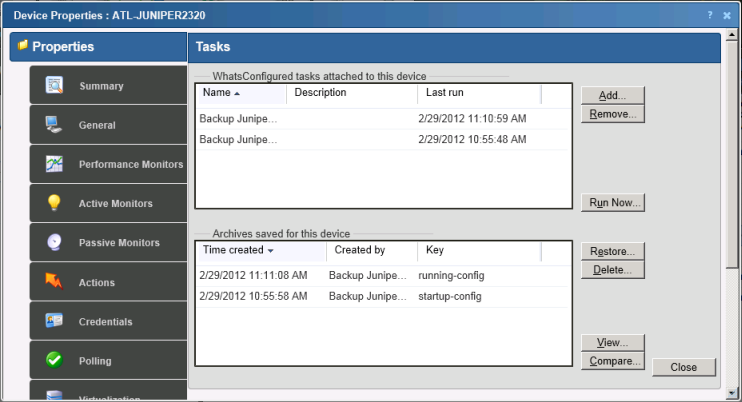This screenshot has height=402, width=742.
Task: Click the Summary icon in sidebar
Action: click(55, 86)
